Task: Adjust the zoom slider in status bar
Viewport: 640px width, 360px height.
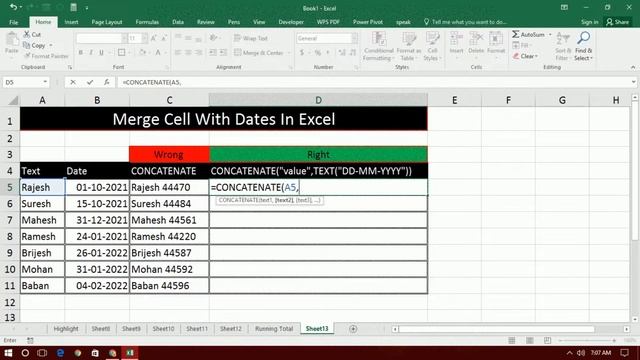Action: (587, 340)
